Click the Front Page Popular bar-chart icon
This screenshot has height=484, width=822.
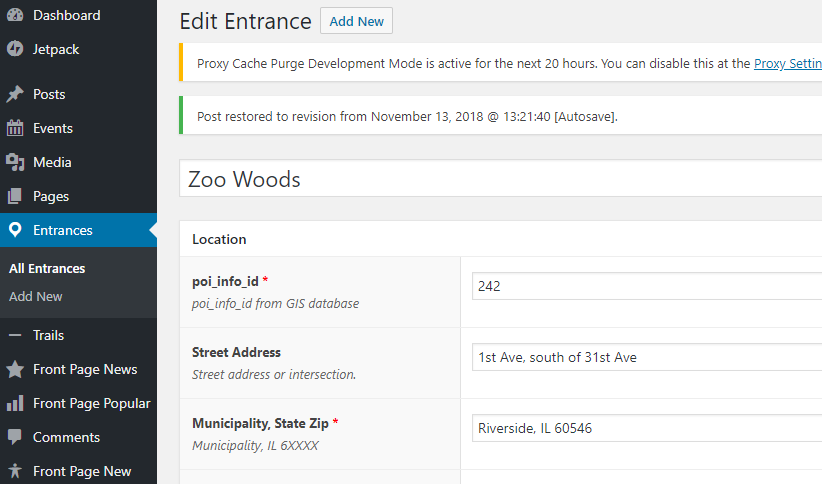coord(15,403)
